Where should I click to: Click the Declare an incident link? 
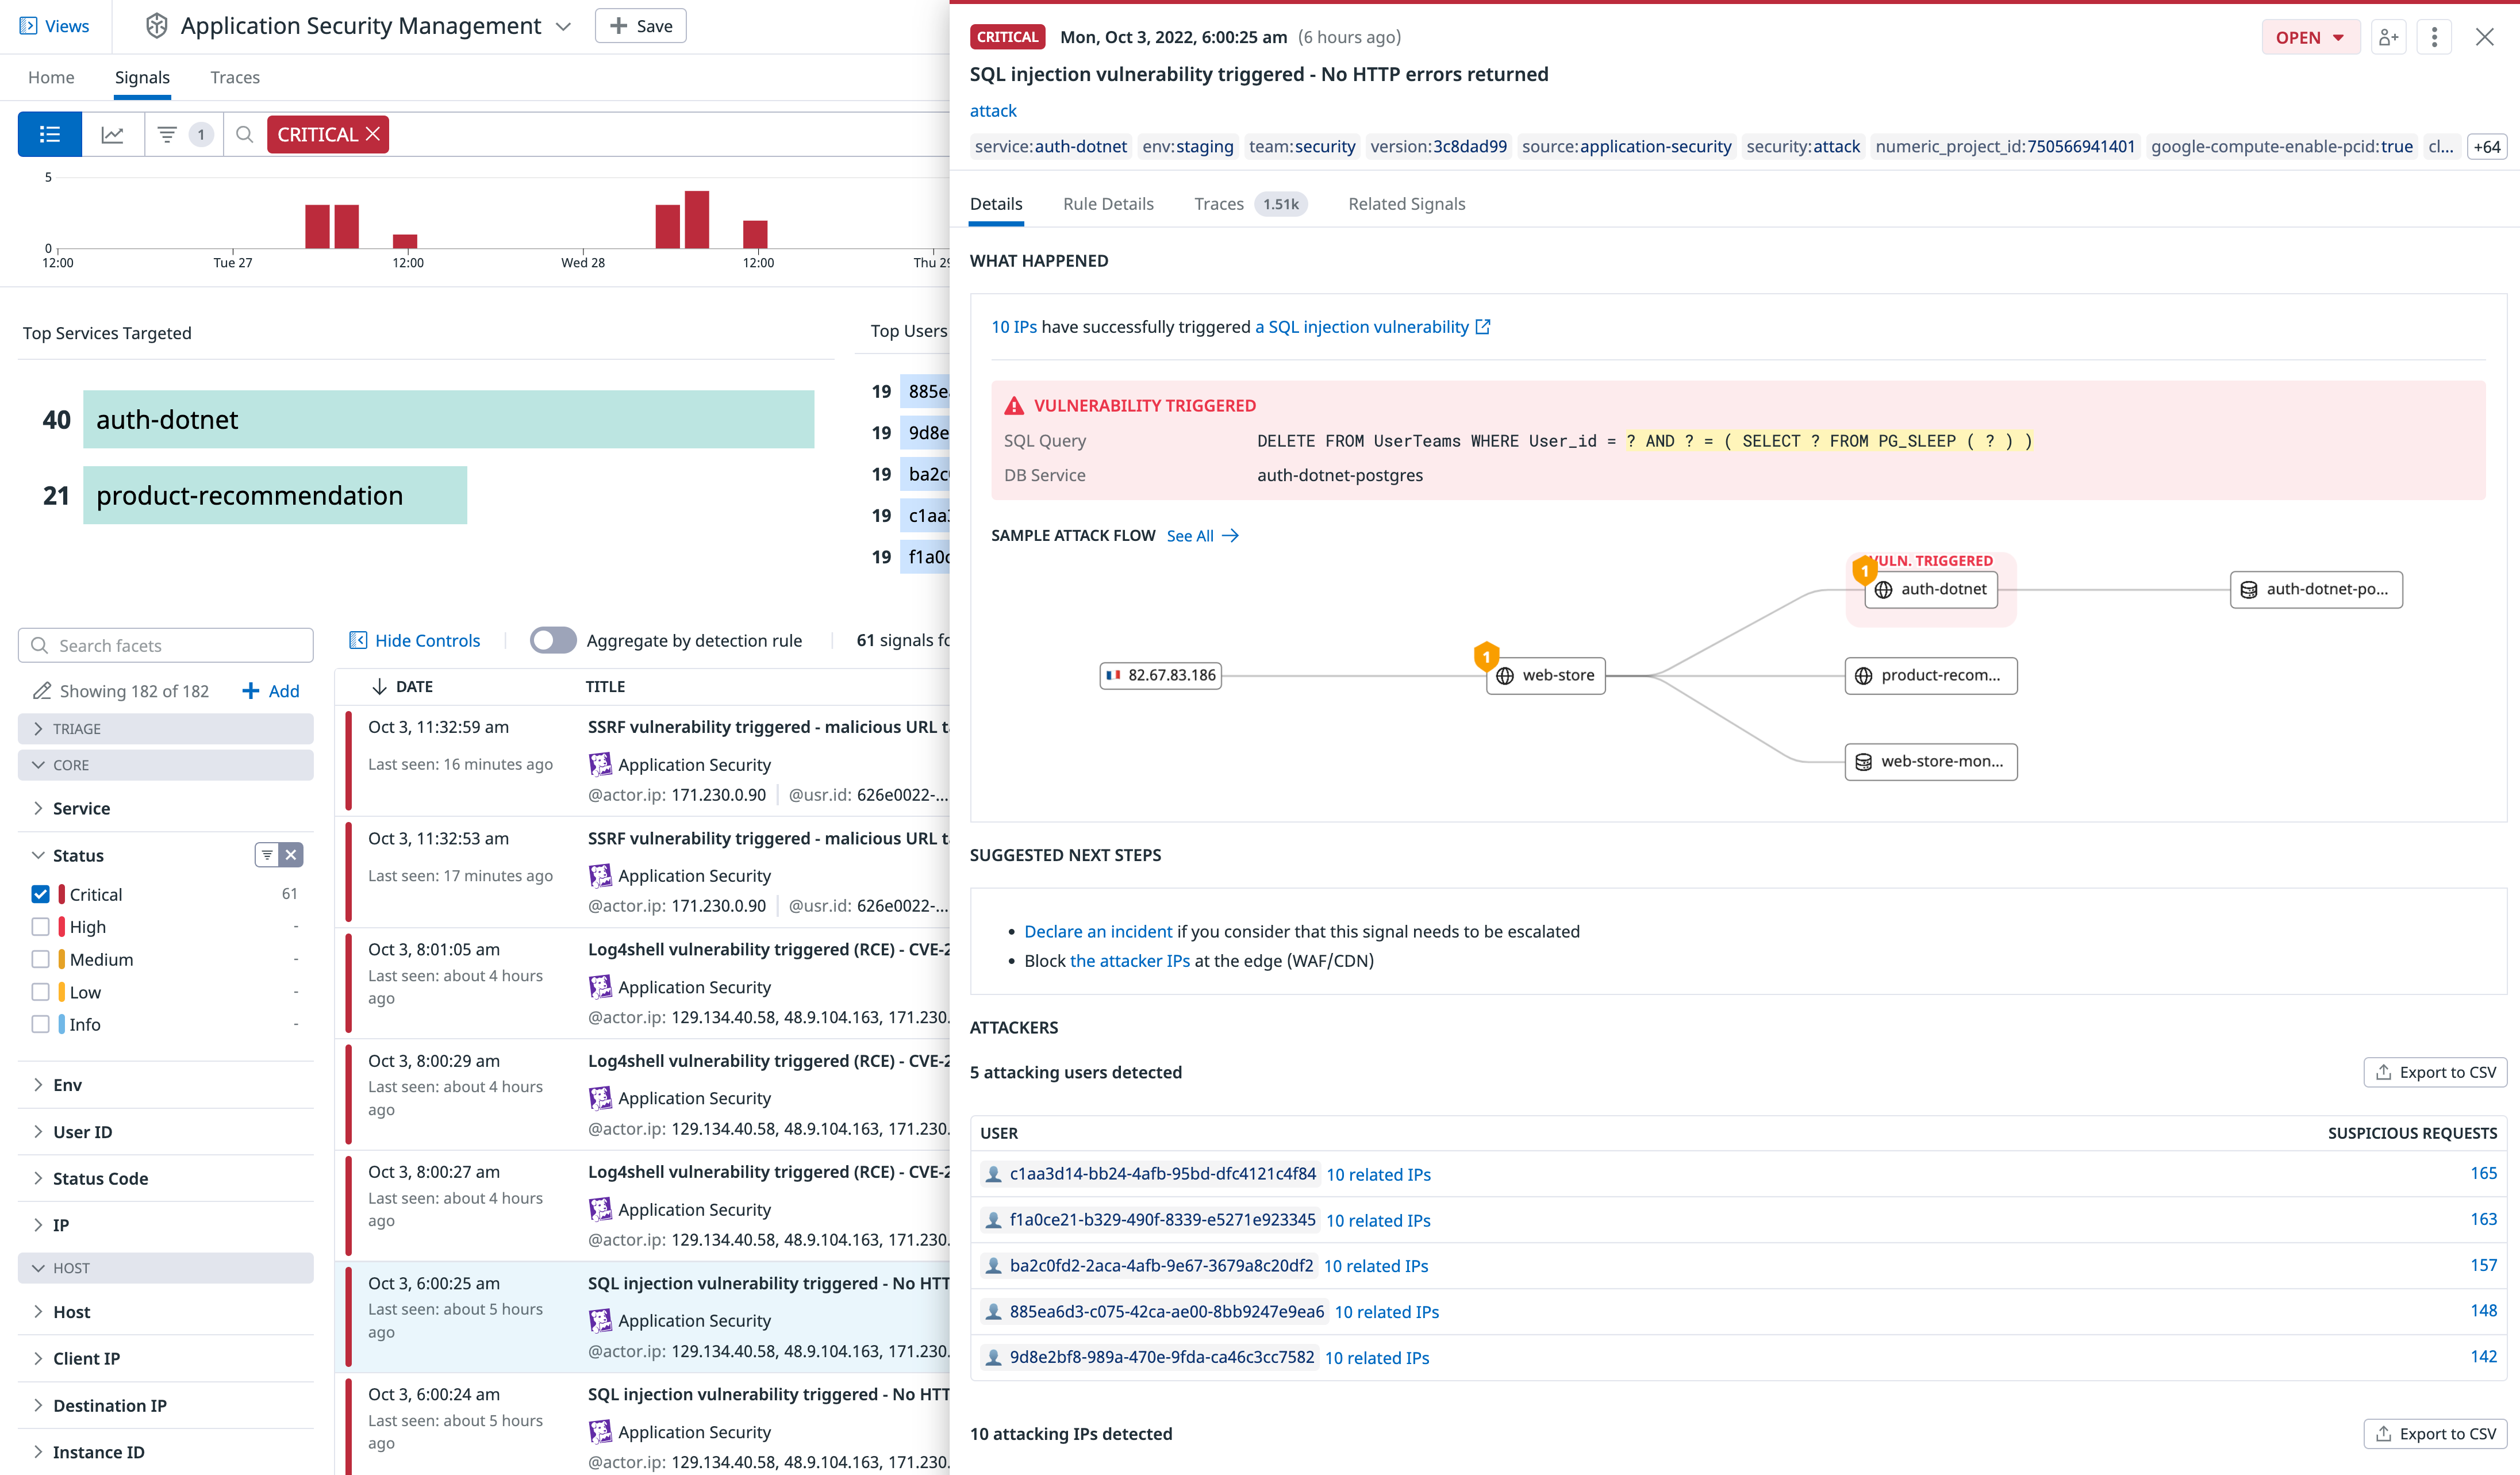pyautogui.click(x=1098, y=931)
